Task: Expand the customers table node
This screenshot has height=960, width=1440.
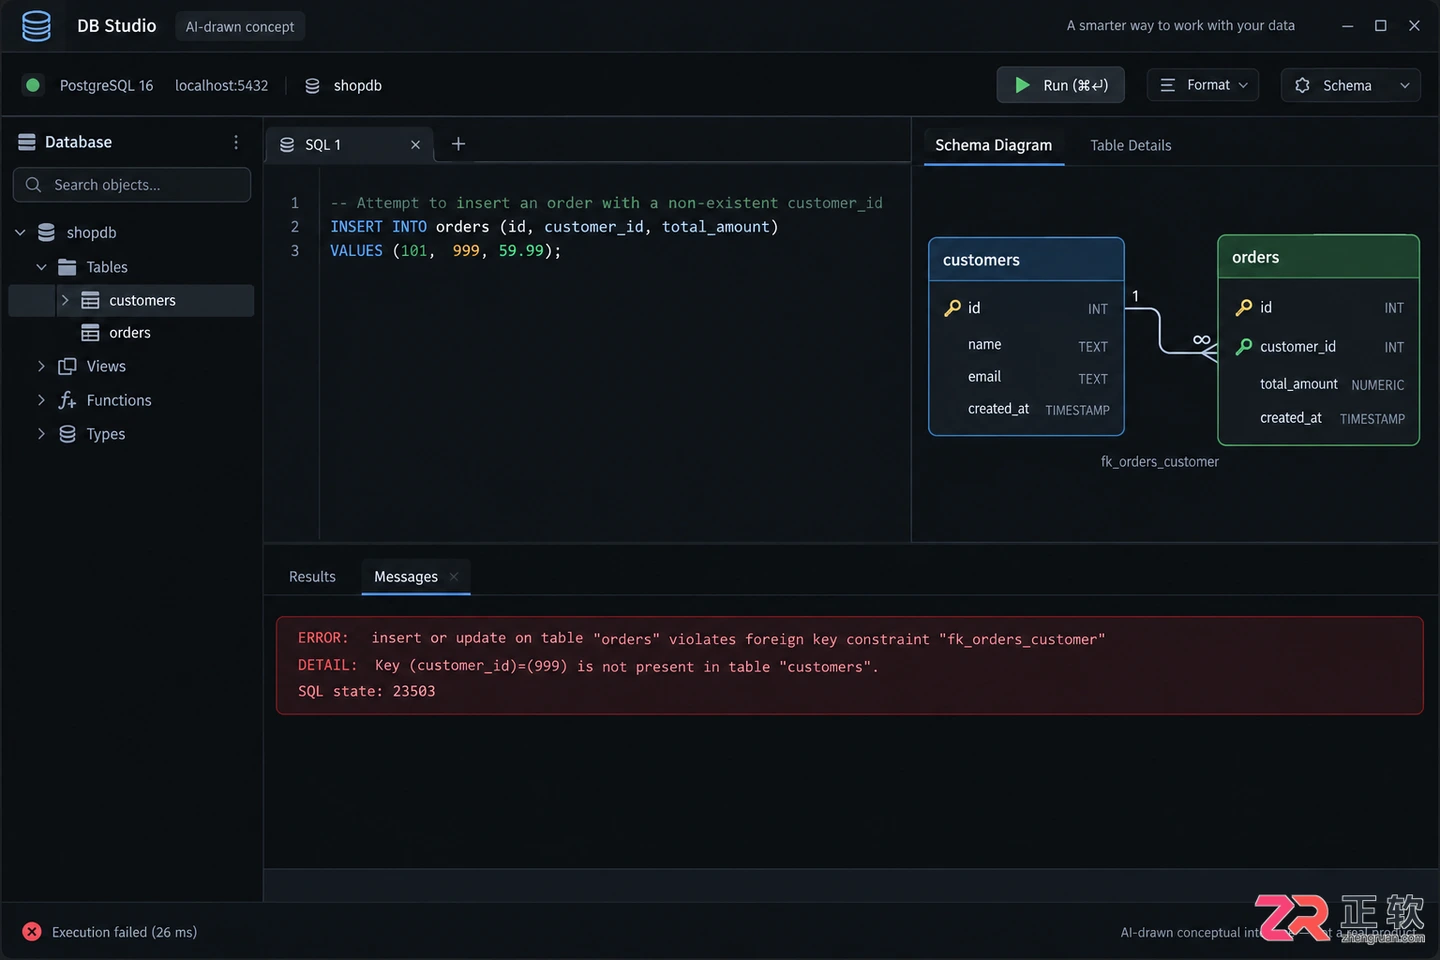Action: click(65, 300)
